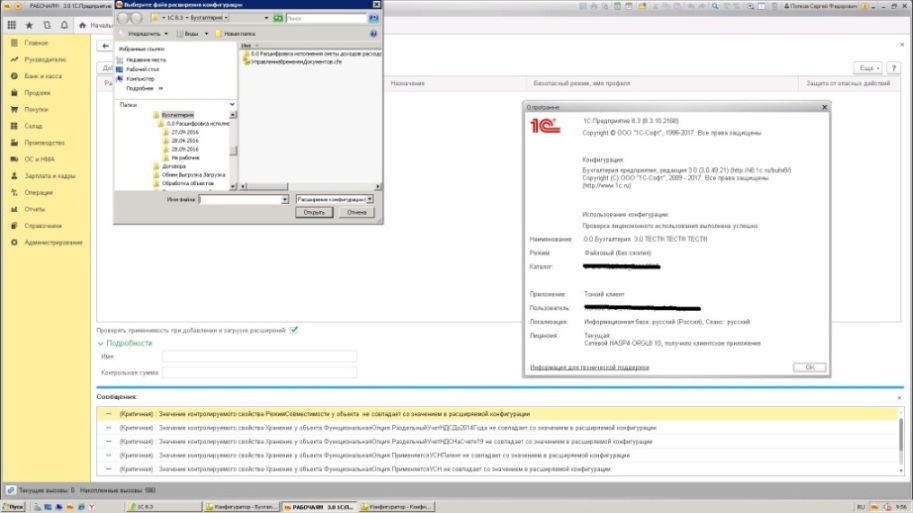Collapse the Подробности section
The image size is (913, 513).
tap(125, 343)
